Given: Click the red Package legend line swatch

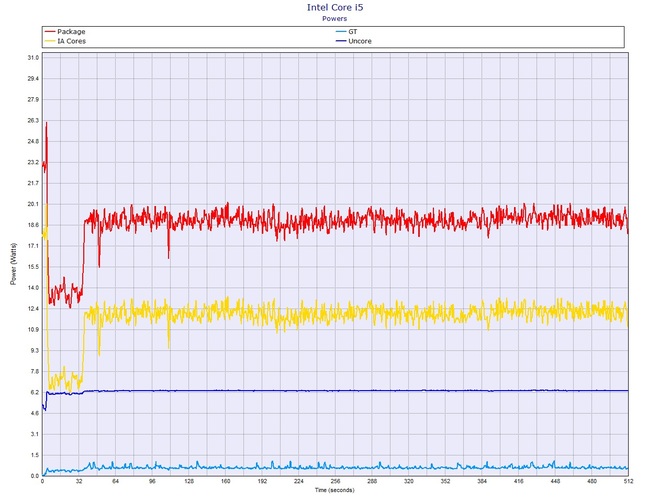Looking at the screenshot, I should (50, 32).
